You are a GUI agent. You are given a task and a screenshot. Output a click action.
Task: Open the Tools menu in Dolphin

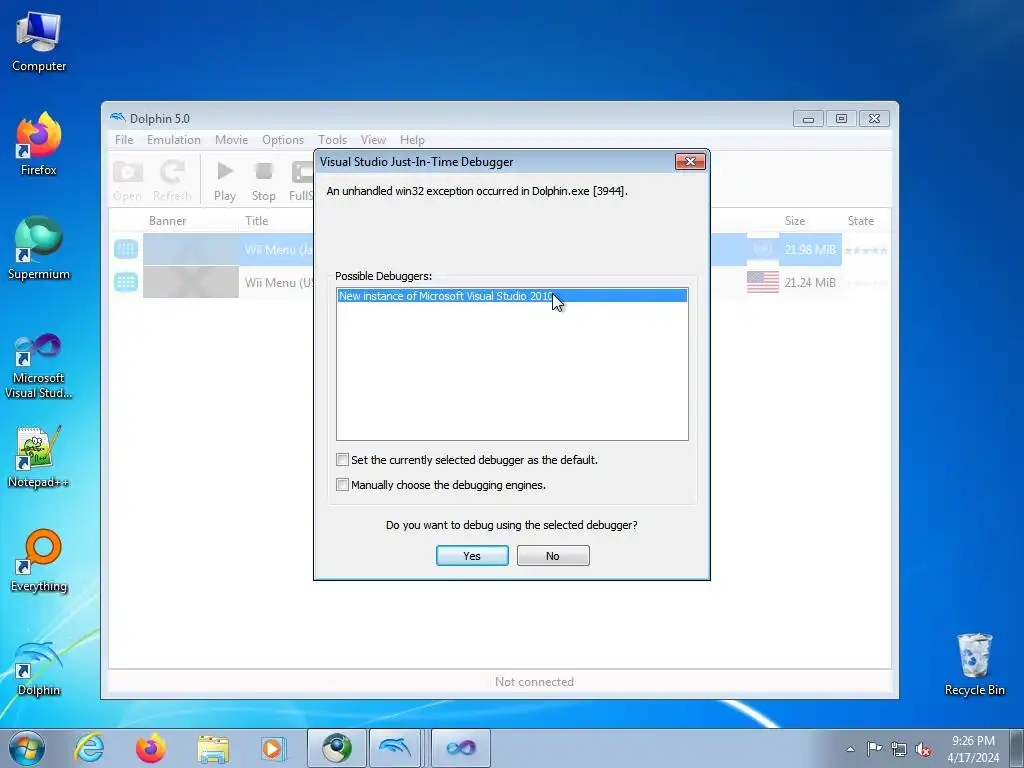coord(332,140)
